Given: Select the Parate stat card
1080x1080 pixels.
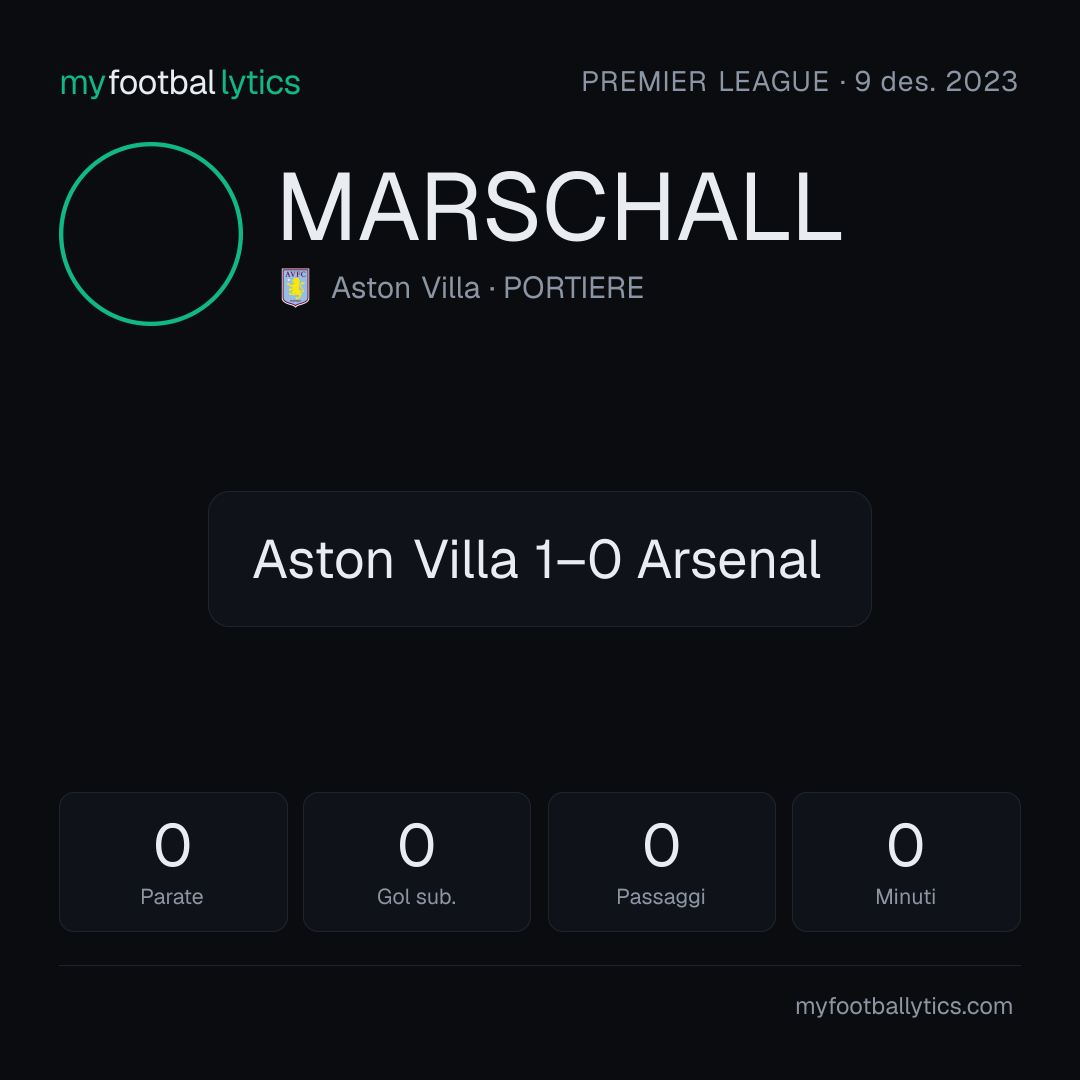Looking at the screenshot, I should [173, 862].
